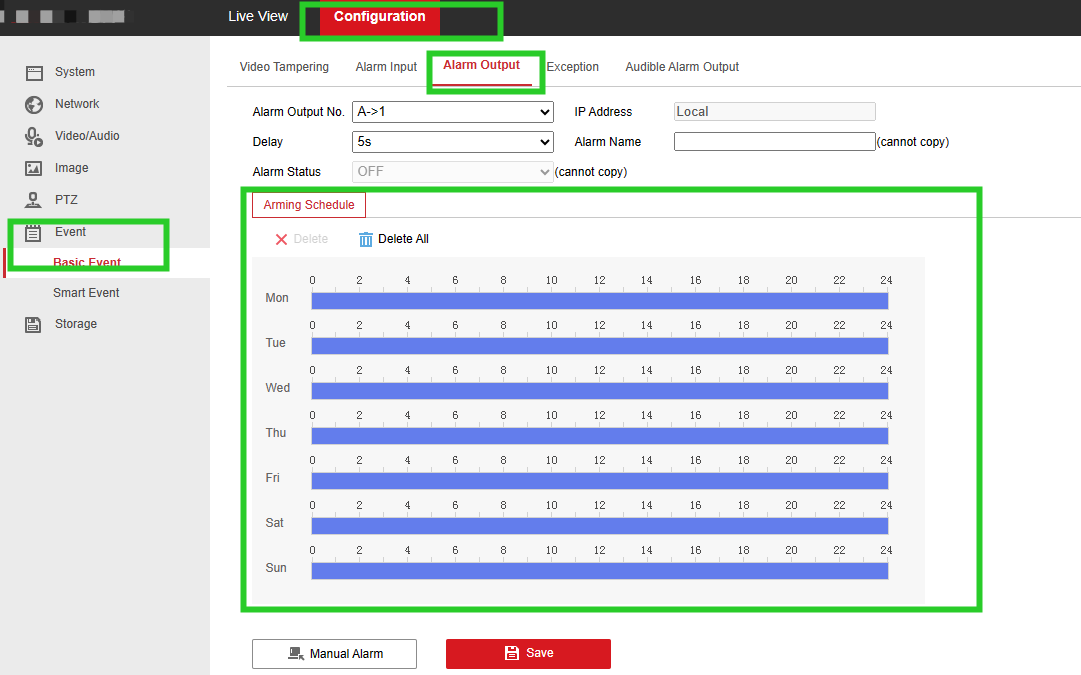Click the PTZ joystick icon

pos(34,200)
